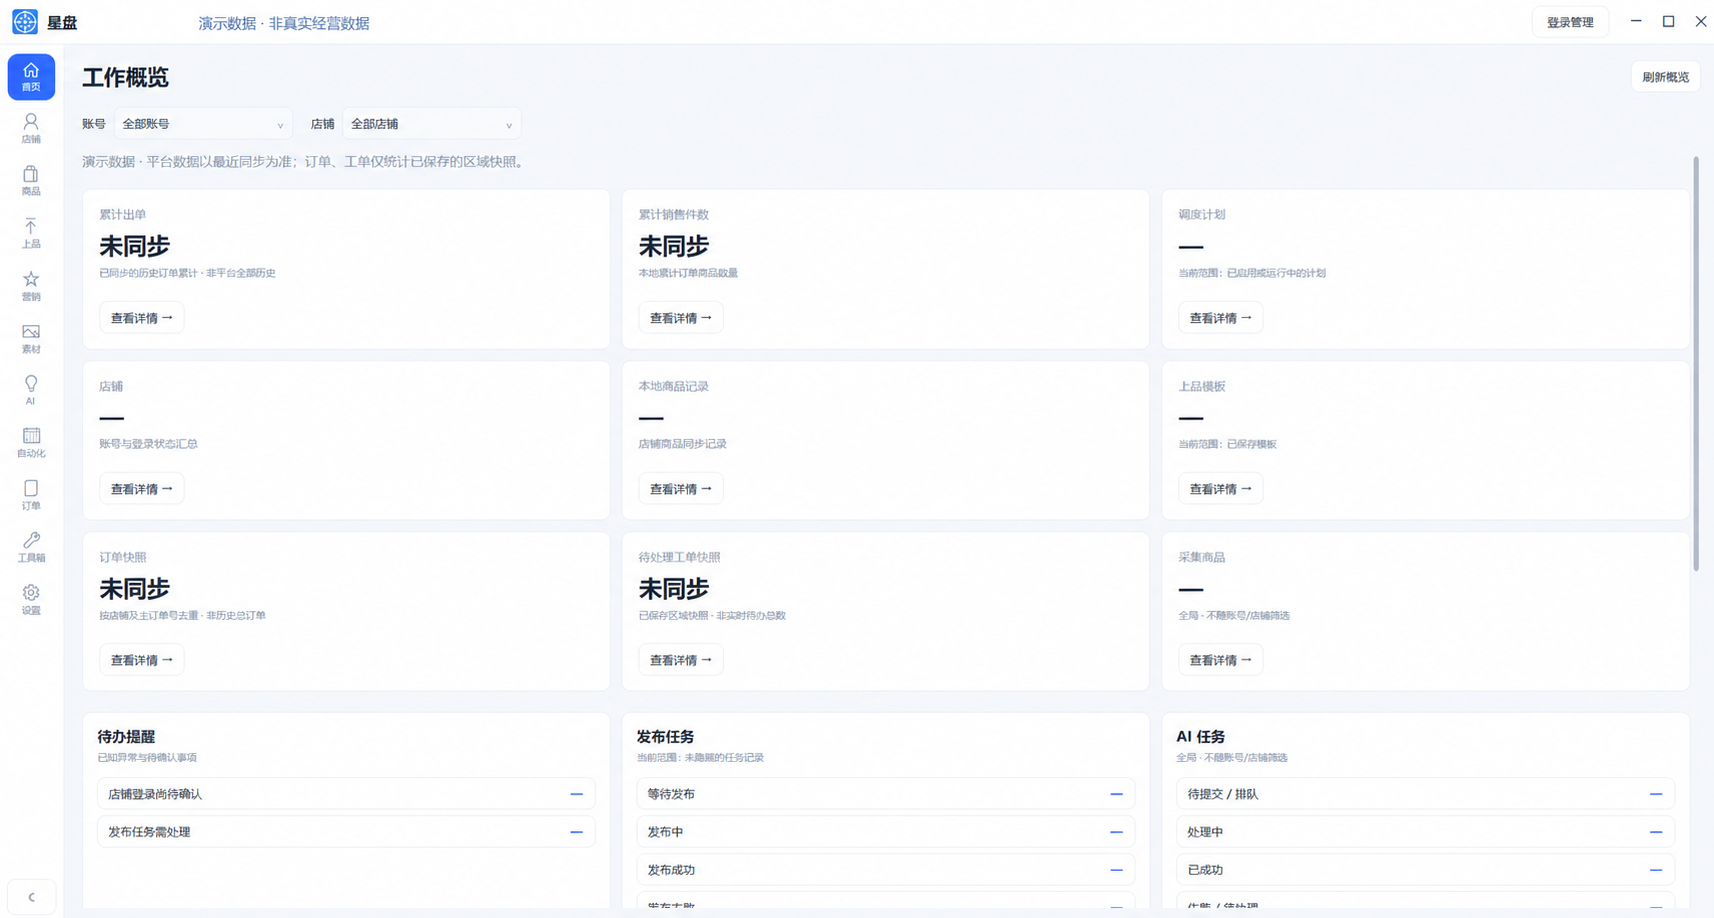Image resolution: width=1714 pixels, height=918 pixels.
Task: Click the 登录管理 button
Action: click(1570, 22)
